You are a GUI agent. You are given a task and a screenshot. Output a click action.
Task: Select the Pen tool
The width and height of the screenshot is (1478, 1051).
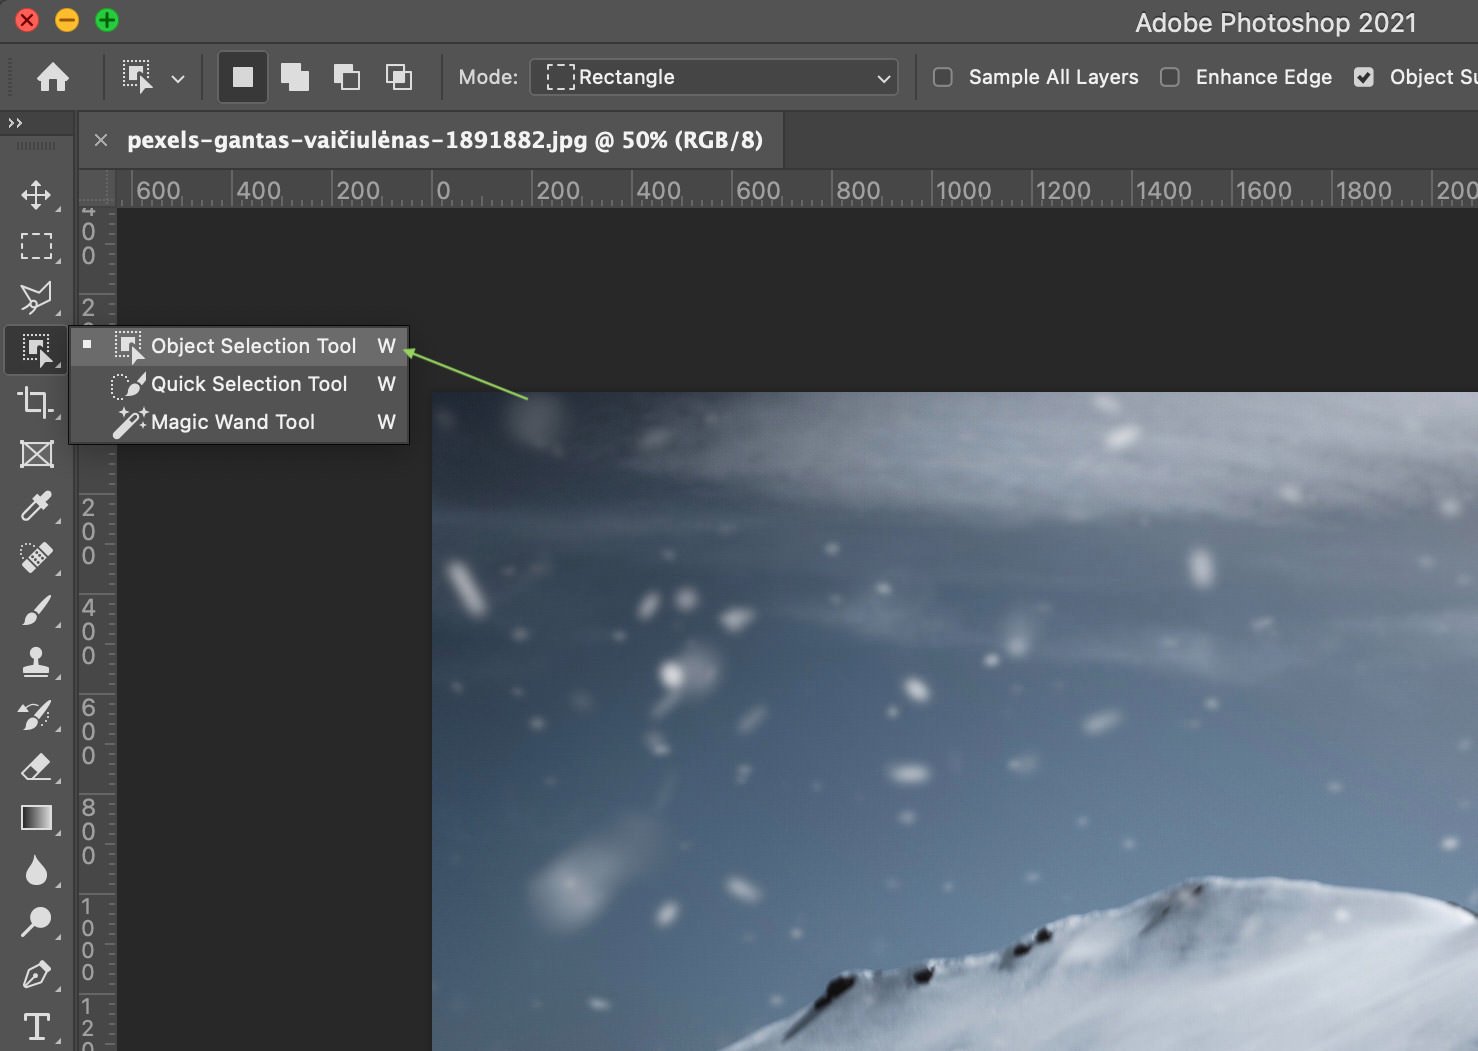[37, 974]
